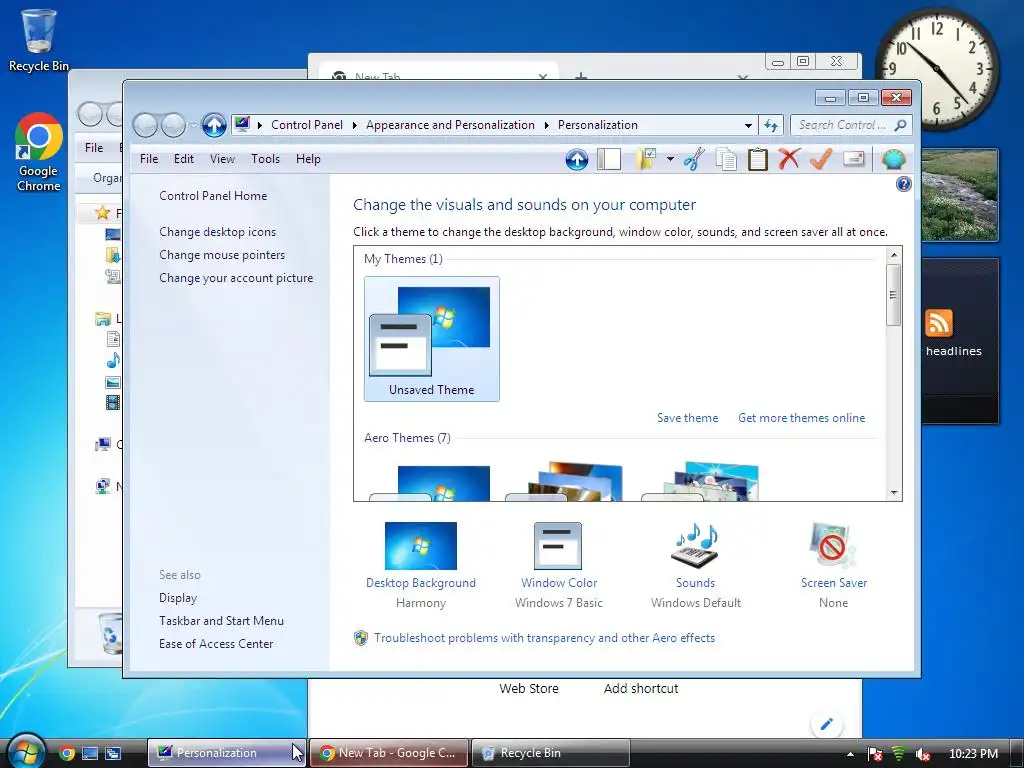
Task: Click the Action Center flag tray icon
Action: (875, 754)
